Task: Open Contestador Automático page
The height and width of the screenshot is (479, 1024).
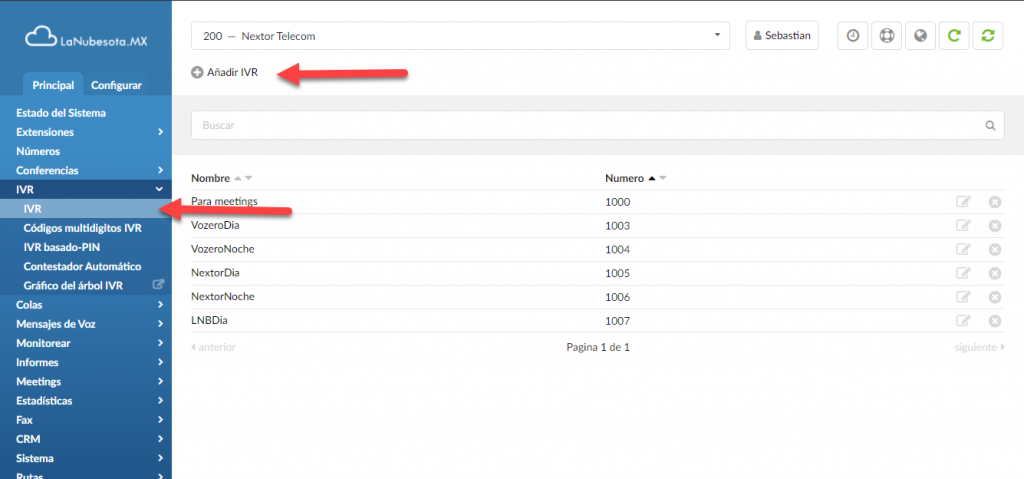Action: pos(82,267)
